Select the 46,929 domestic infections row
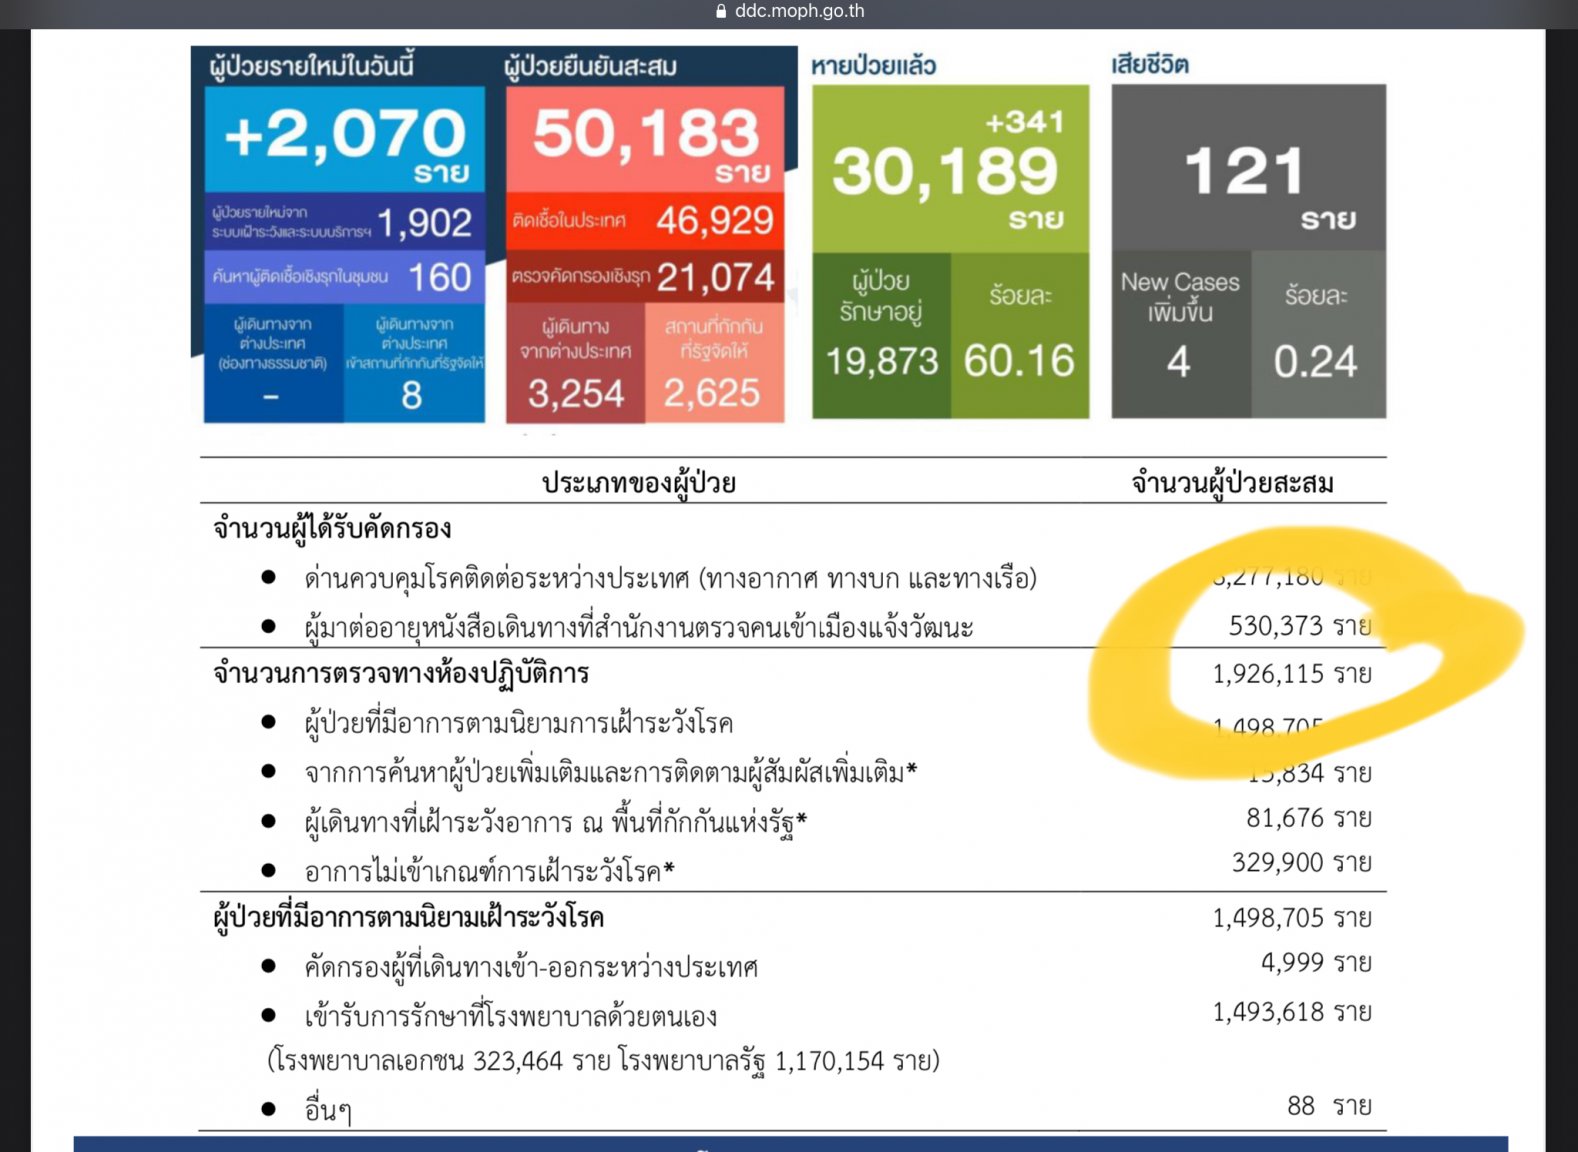 point(645,221)
